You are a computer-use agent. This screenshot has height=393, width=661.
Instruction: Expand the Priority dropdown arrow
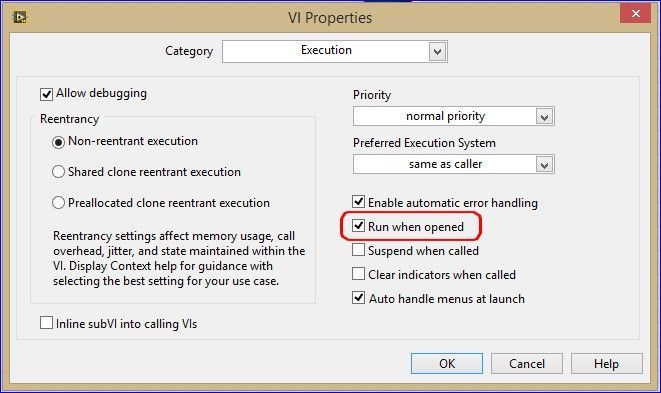pyautogui.click(x=544, y=117)
